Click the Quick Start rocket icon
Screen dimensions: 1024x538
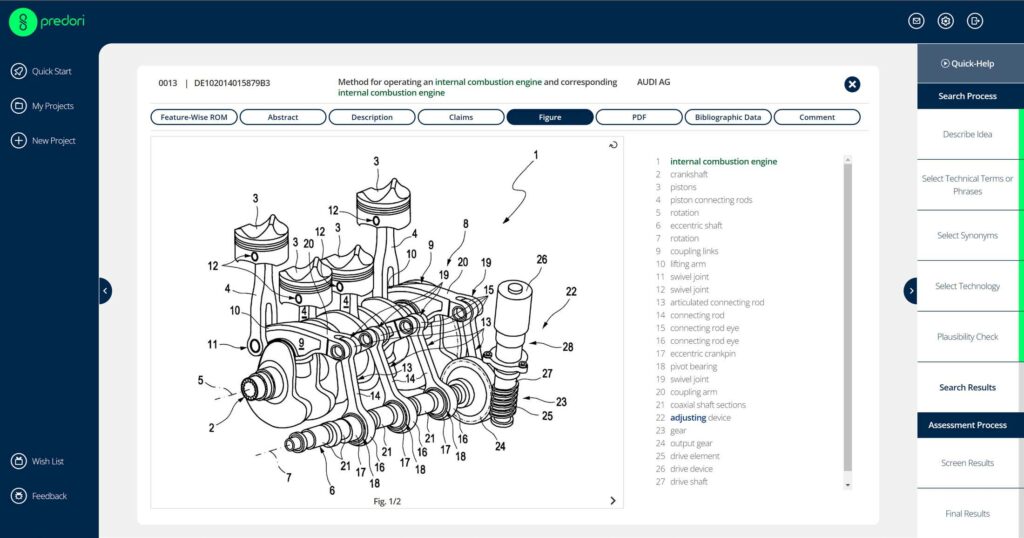(18, 71)
